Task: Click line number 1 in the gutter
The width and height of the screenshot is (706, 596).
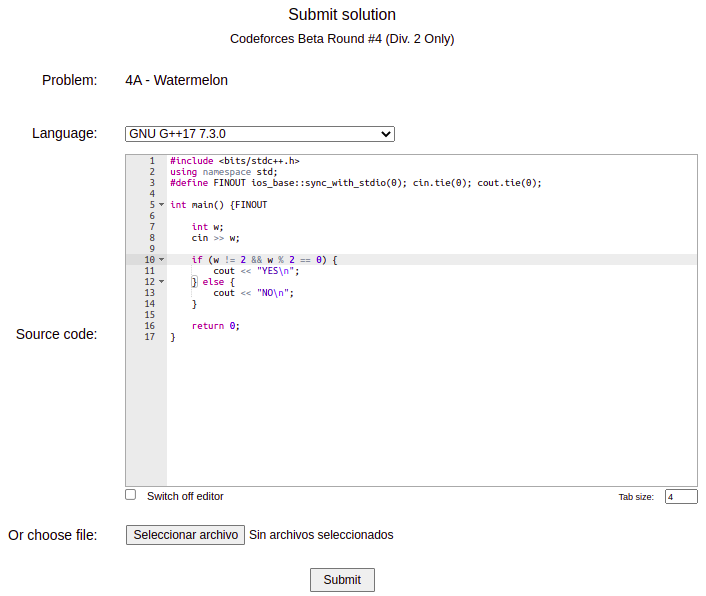Action: 152,161
